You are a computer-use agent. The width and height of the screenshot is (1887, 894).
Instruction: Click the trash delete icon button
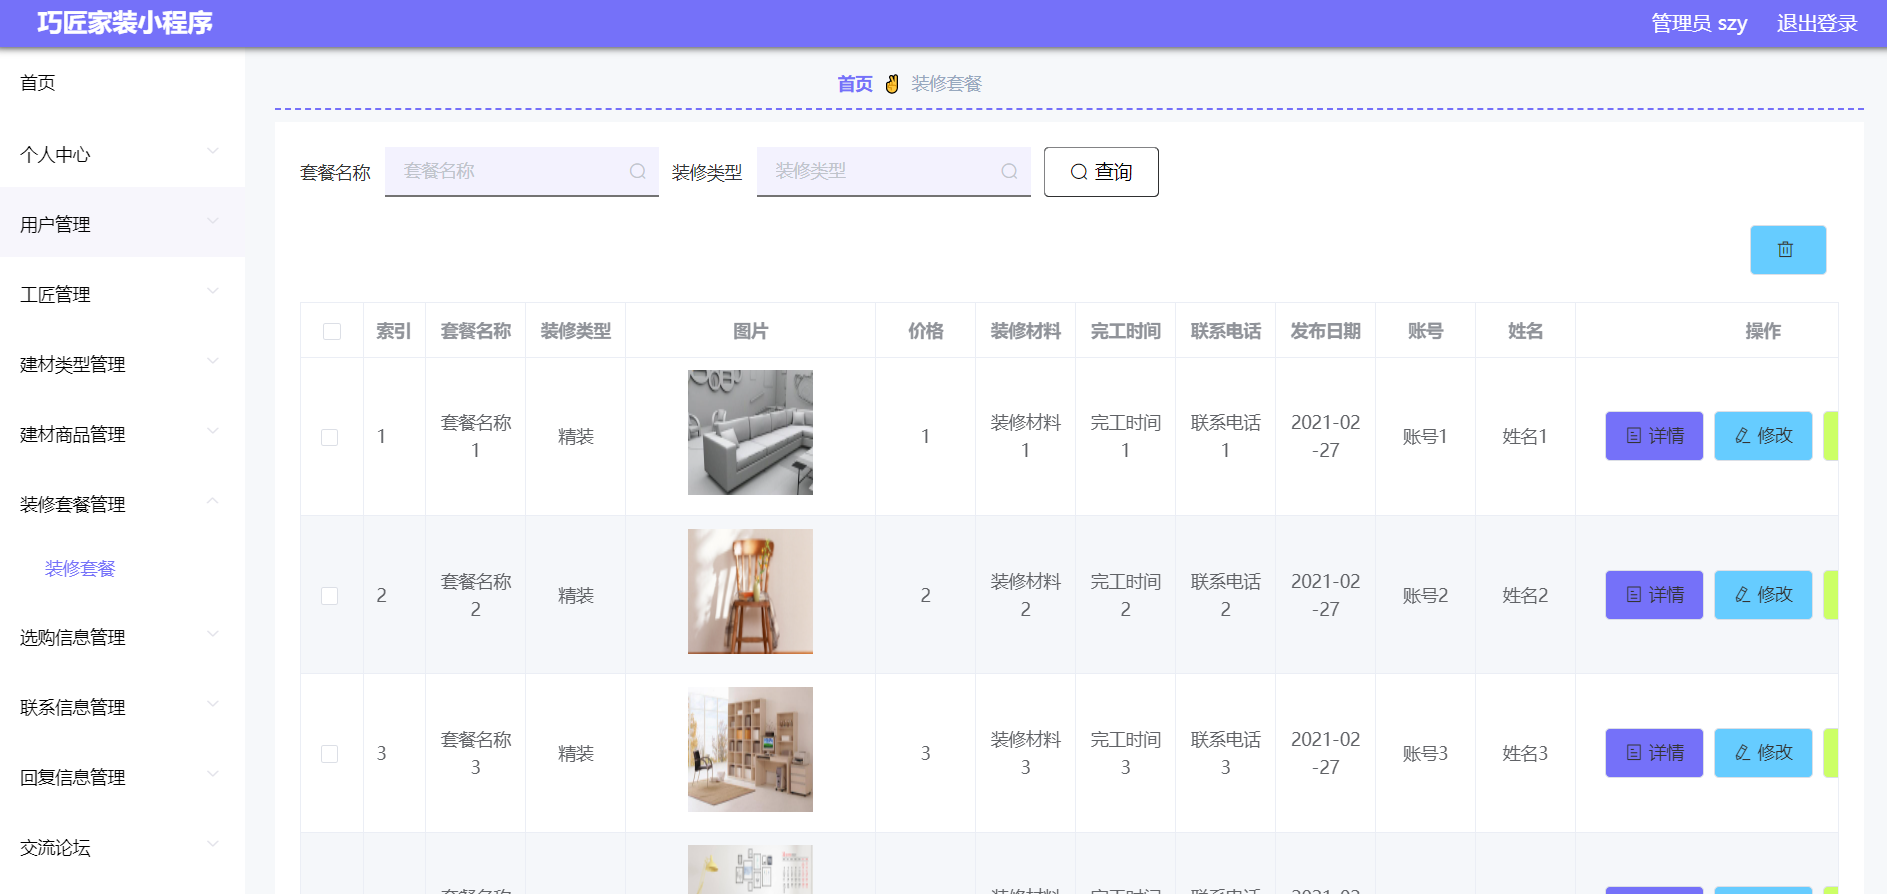(1787, 250)
